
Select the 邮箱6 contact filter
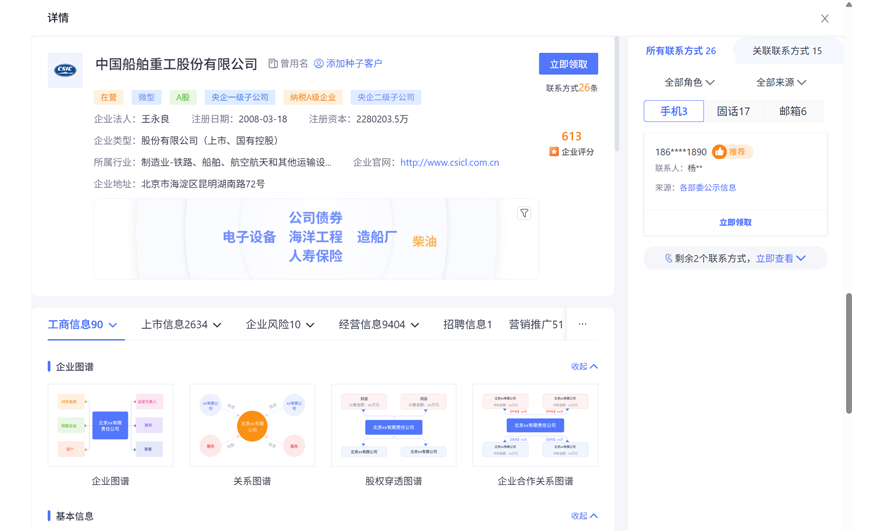[793, 111]
